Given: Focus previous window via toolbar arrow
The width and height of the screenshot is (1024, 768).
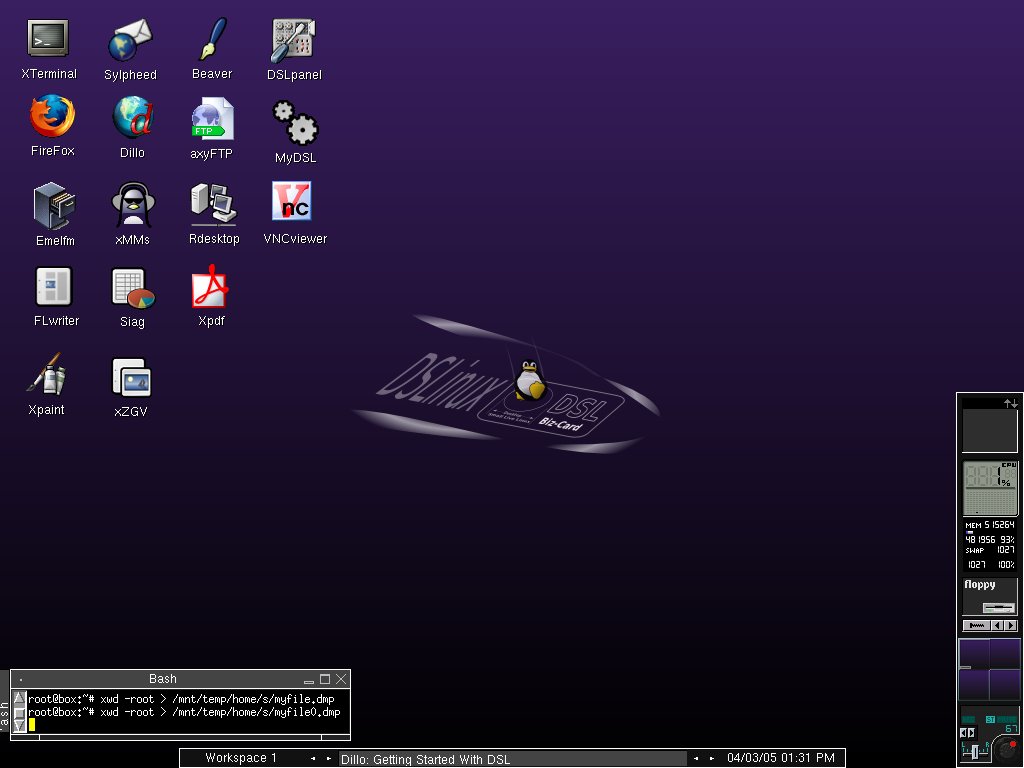Looking at the screenshot, I should (696, 758).
